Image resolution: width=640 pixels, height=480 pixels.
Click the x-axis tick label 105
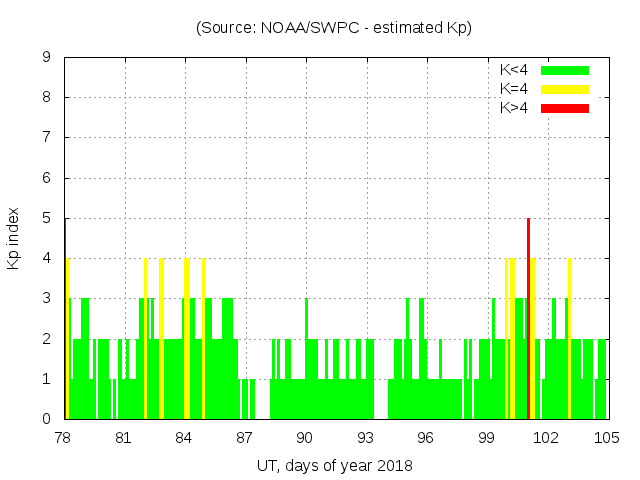(606, 438)
